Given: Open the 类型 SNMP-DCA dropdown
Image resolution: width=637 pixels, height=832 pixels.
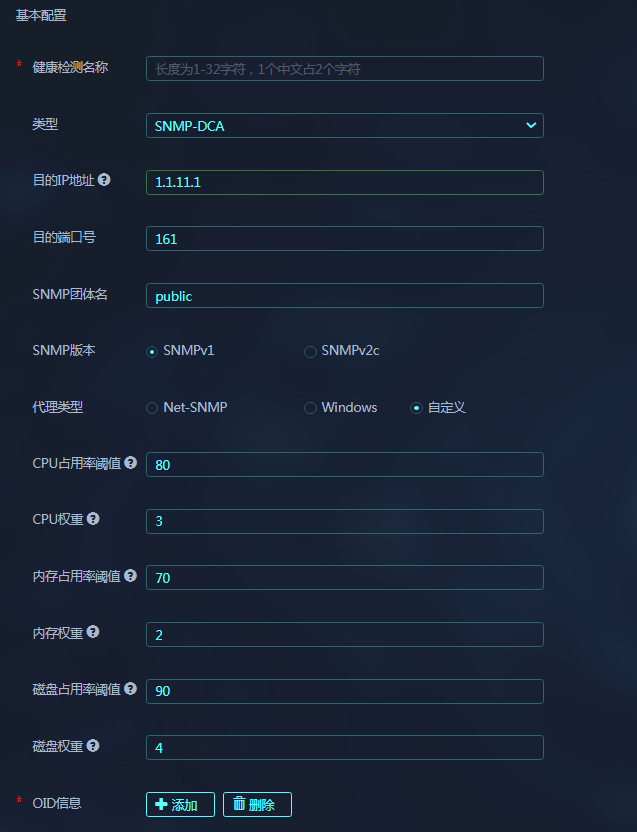Looking at the screenshot, I should [x=344, y=125].
